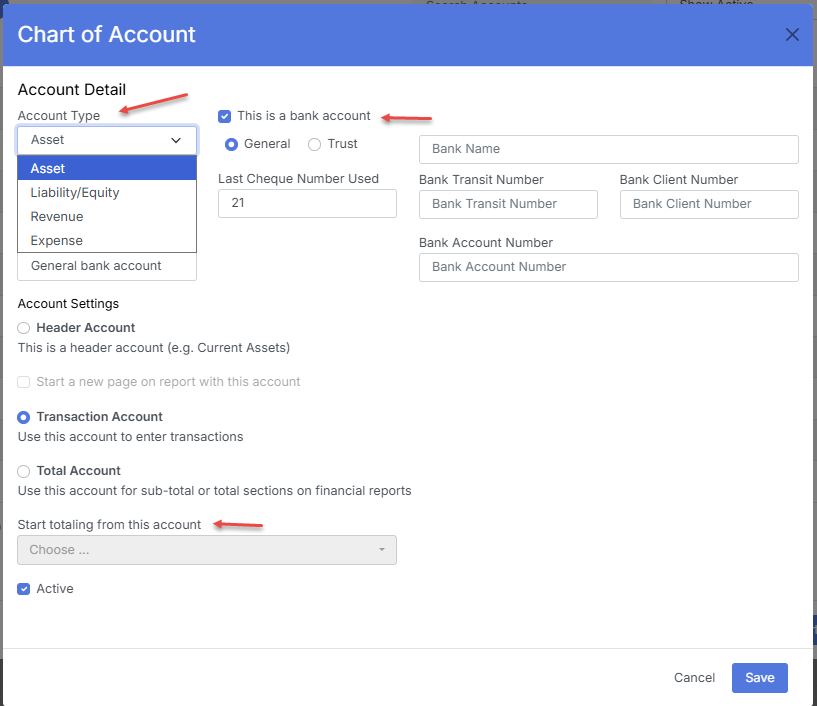
Task: Select Expense account type option
Action: pyautogui.click(x=107, y=240)
